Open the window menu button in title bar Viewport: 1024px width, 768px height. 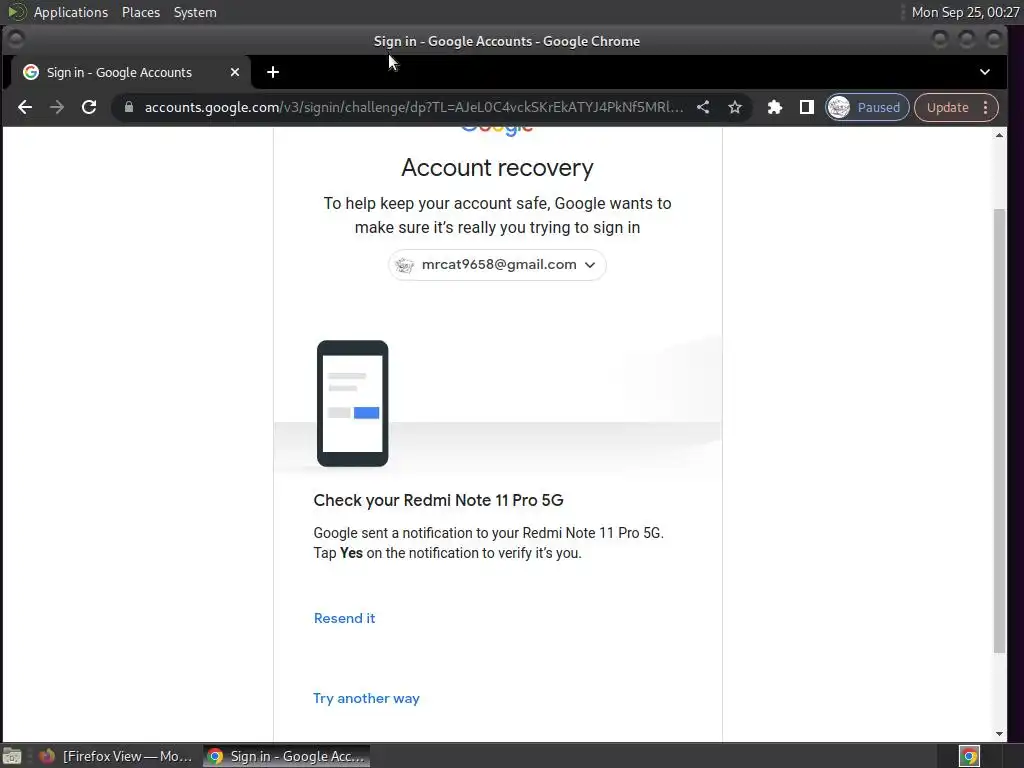point(16,40)
